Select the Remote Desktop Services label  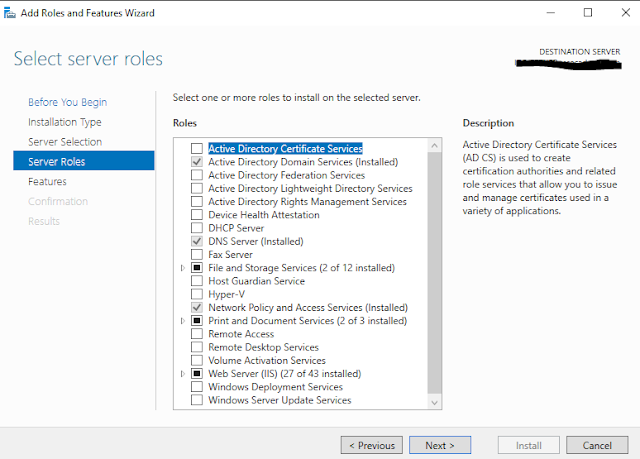tap(263, 347)
